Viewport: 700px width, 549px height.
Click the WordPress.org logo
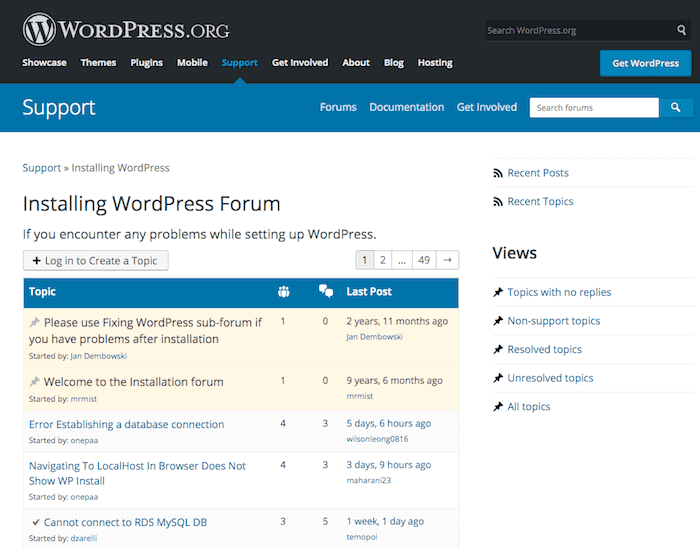(126, 29)
